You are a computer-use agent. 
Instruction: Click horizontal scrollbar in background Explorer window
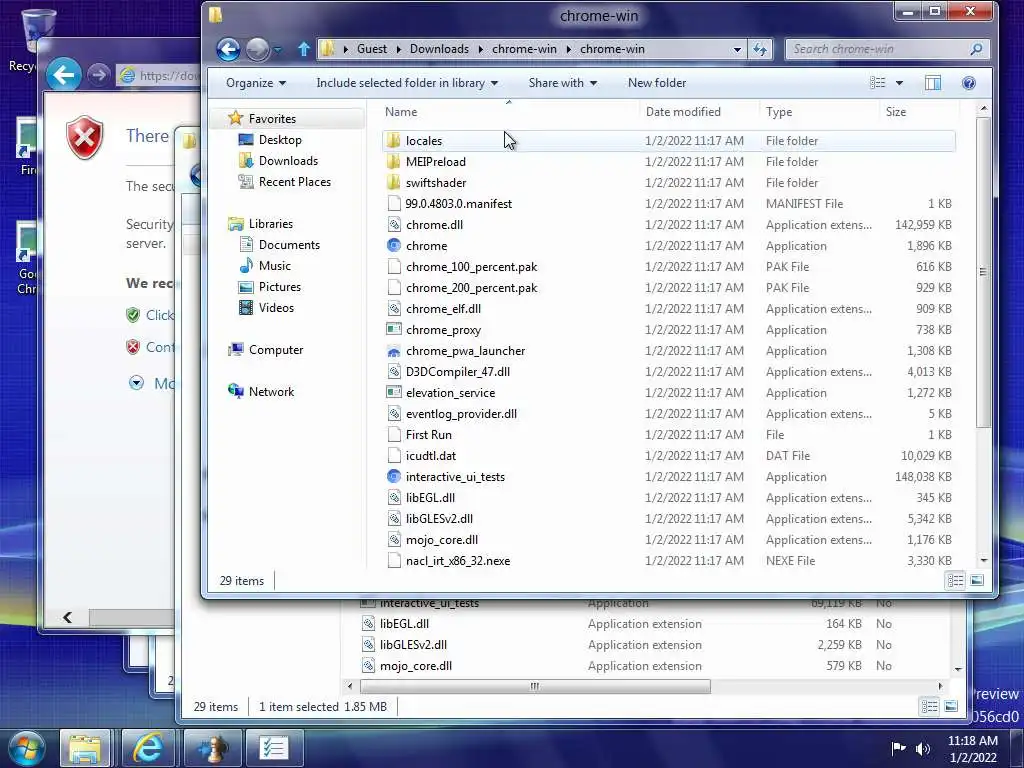535,686
